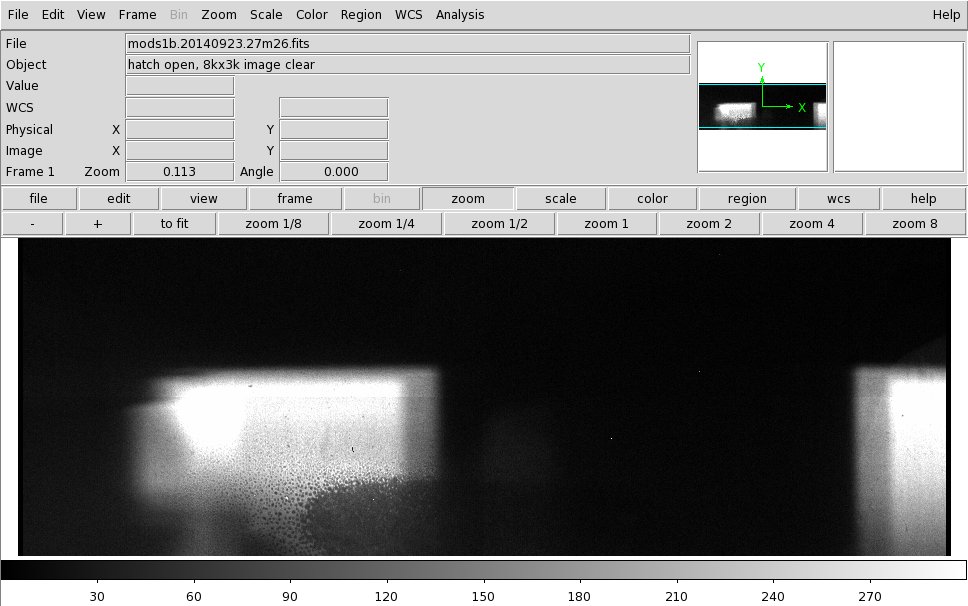968x606 pixels.
Task: Click the Image X field
Action: tap(180, 151)
